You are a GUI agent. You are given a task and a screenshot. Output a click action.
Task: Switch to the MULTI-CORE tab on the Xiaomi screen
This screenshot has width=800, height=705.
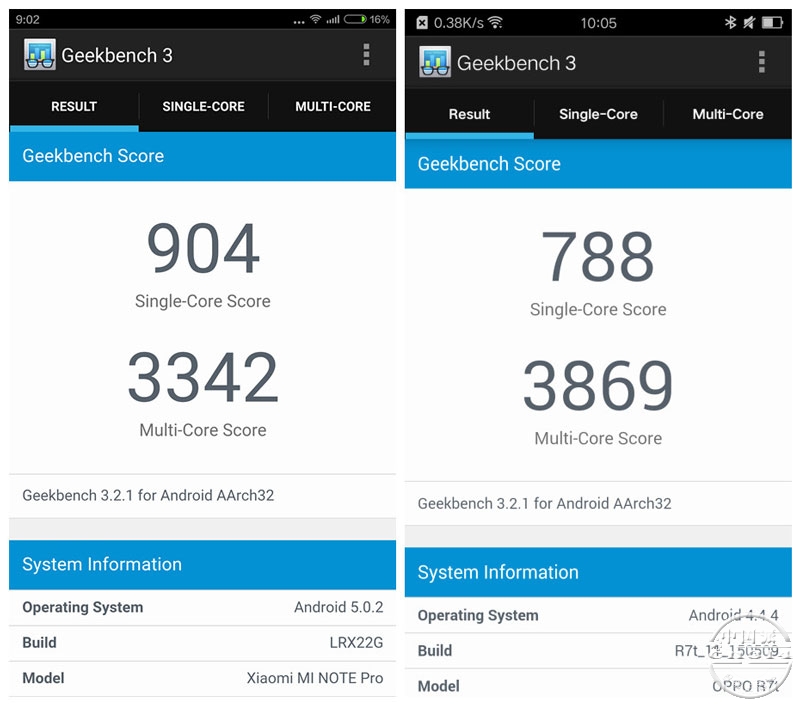click(x=333, y=107)
